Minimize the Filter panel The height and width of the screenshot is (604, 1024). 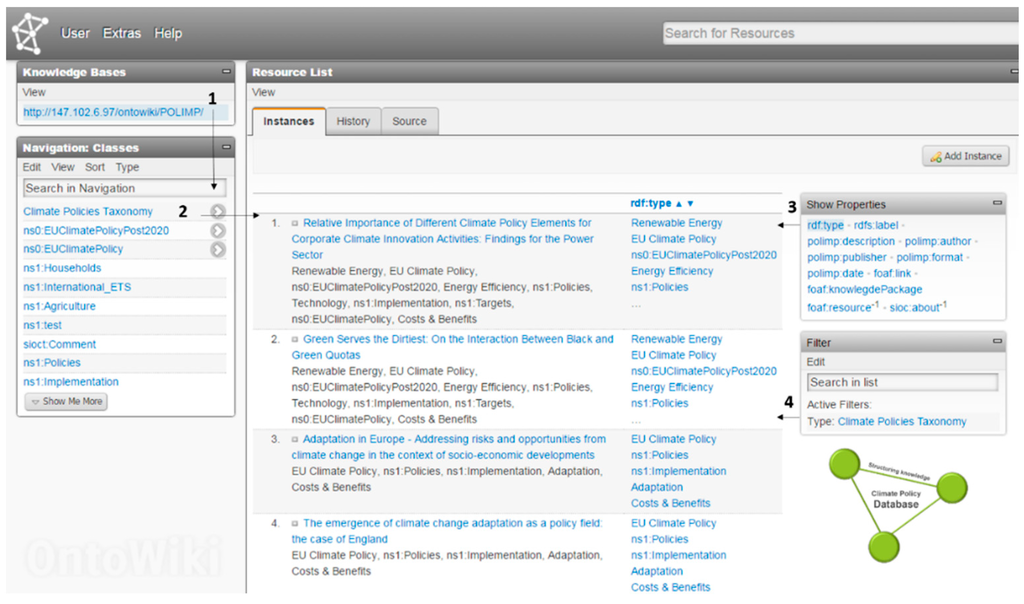point(997,343)
